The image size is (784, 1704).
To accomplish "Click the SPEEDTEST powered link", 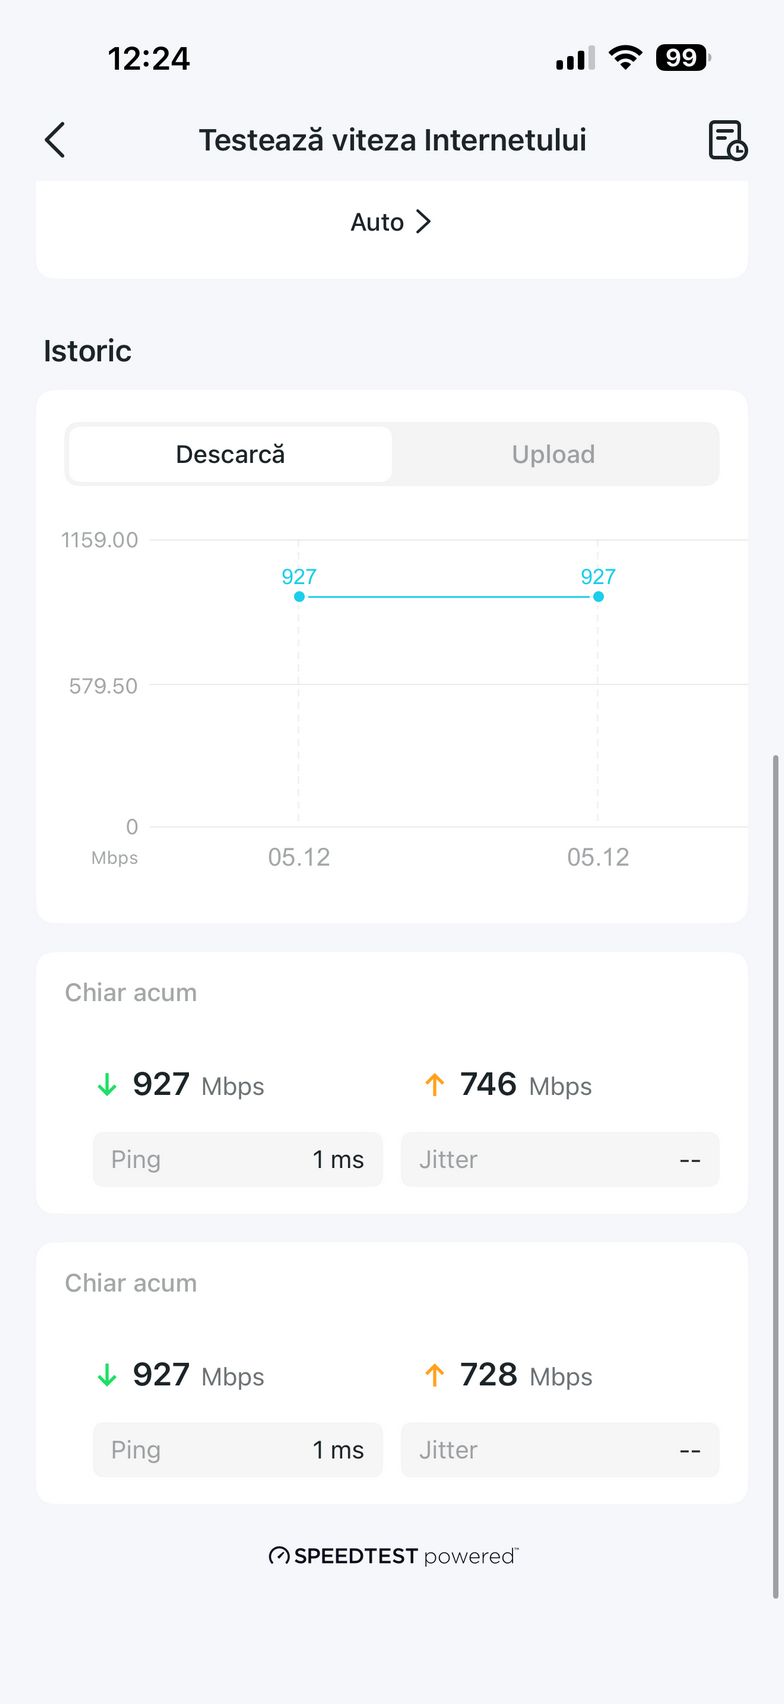I will (x=393, y=1556).
